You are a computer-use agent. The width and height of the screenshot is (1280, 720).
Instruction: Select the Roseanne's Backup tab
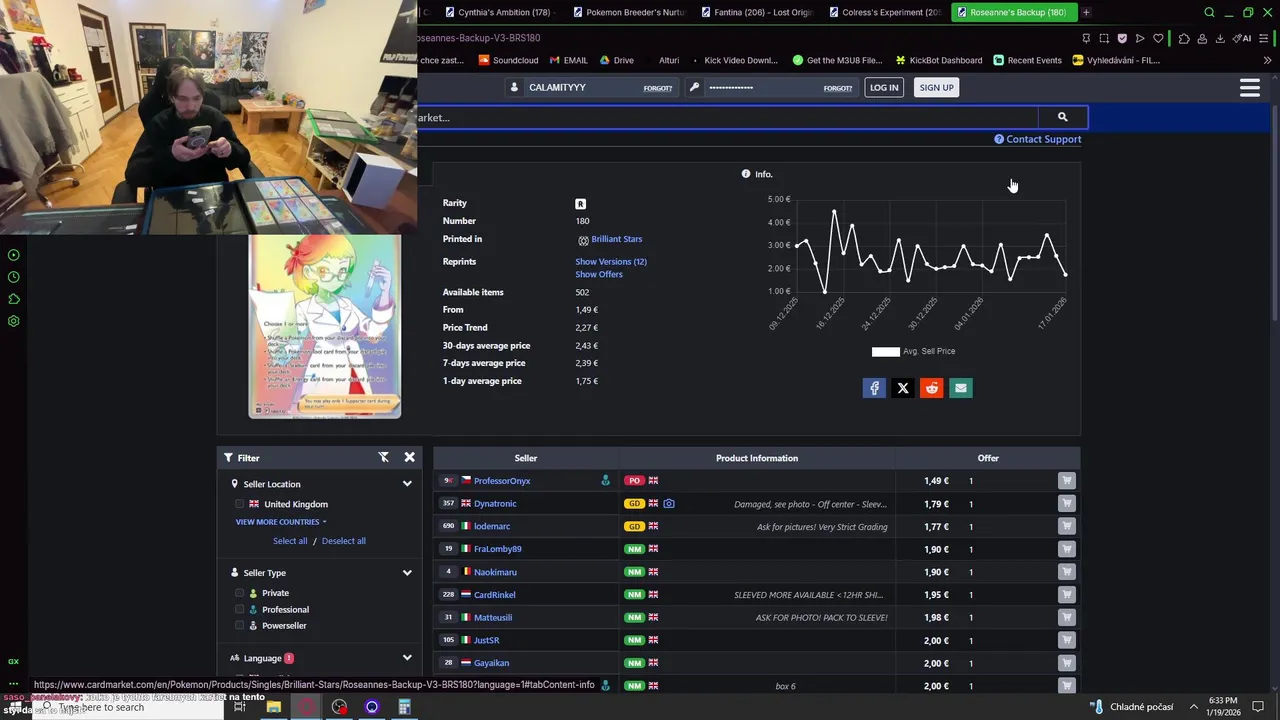click(1012, 12)
